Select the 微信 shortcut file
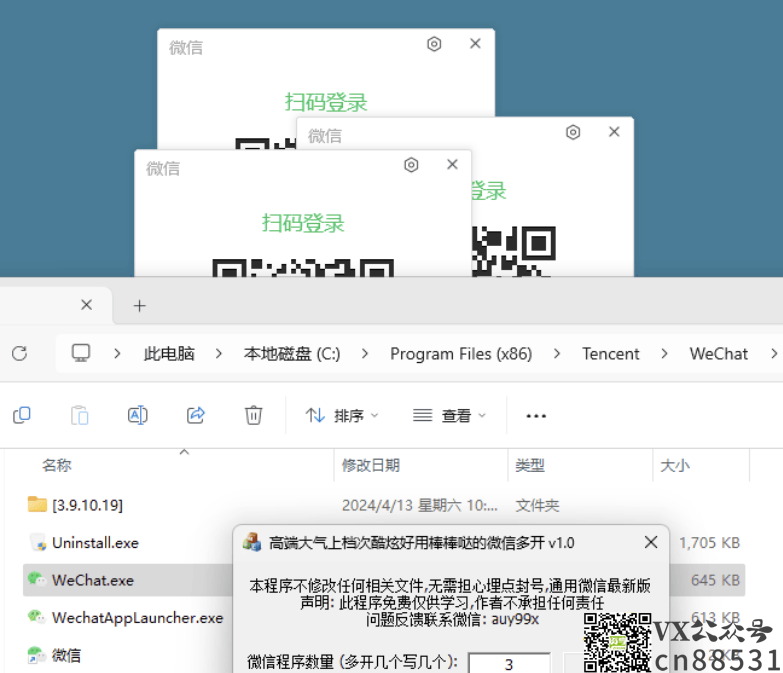The width and height of the screenshot is (783, 673). (x=66, y=655)
